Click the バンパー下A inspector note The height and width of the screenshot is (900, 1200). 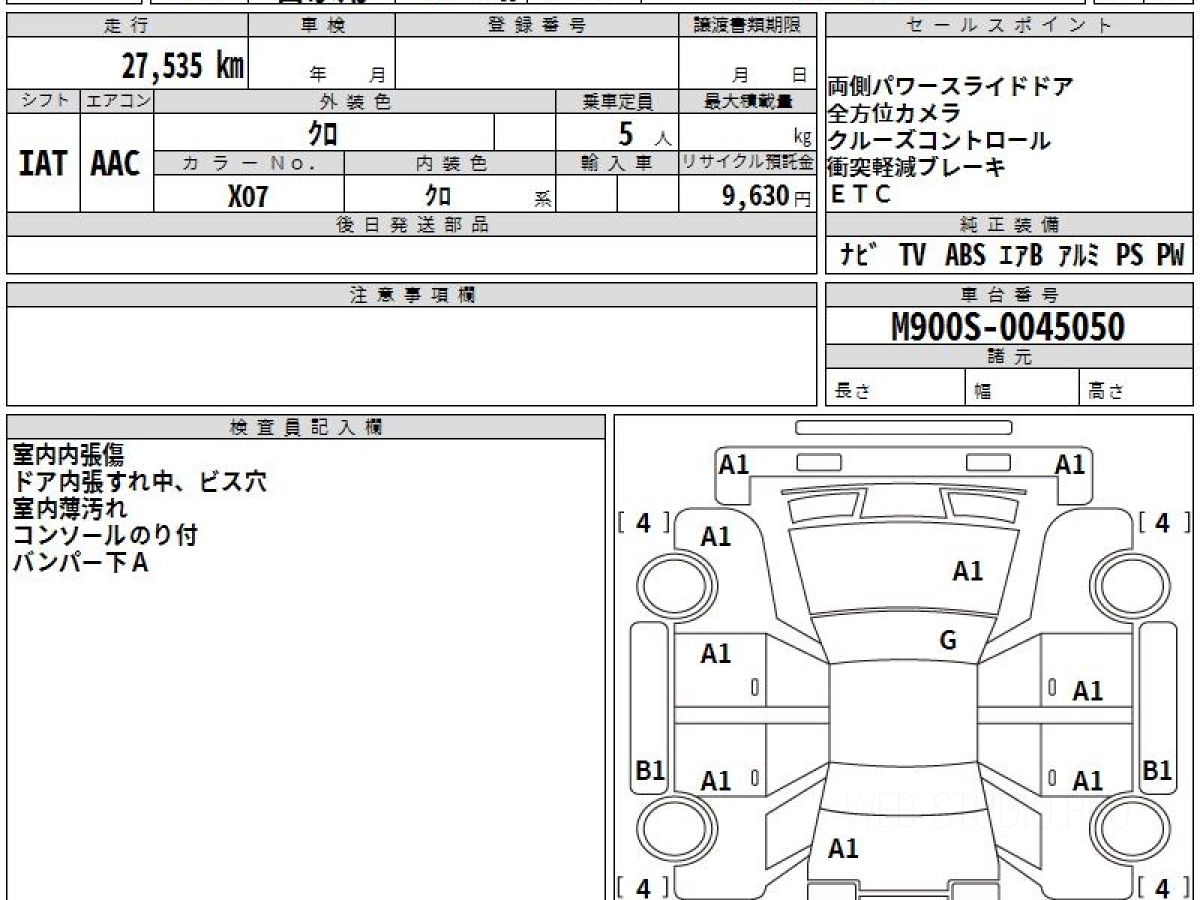(x=80, y=563)
